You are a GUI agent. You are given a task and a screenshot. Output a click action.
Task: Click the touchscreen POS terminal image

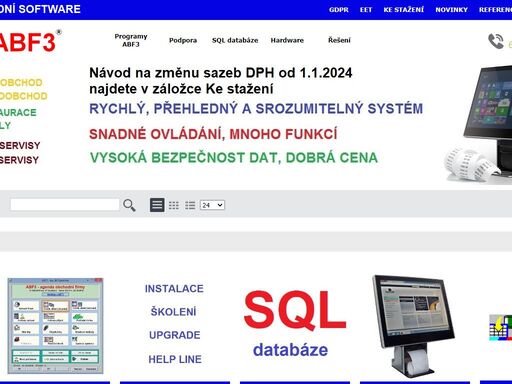tap(413, 325)
